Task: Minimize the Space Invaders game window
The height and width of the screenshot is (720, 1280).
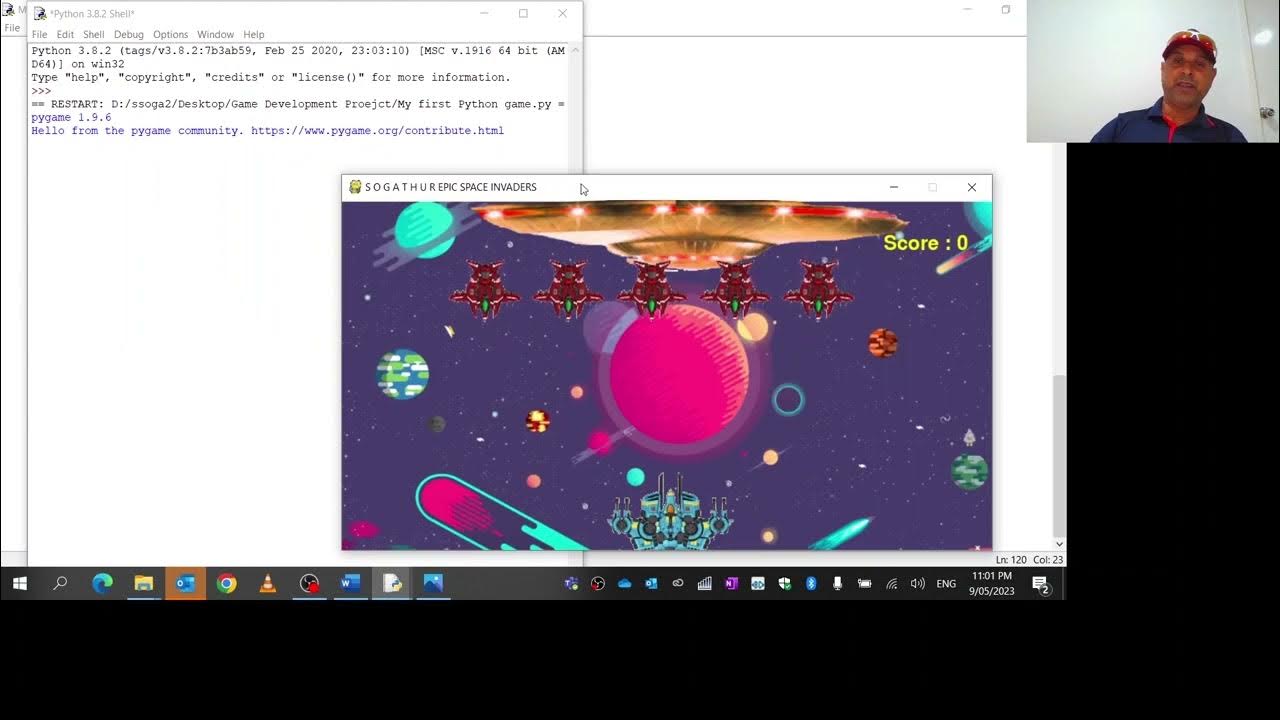Action: click(x=894, y=187)
